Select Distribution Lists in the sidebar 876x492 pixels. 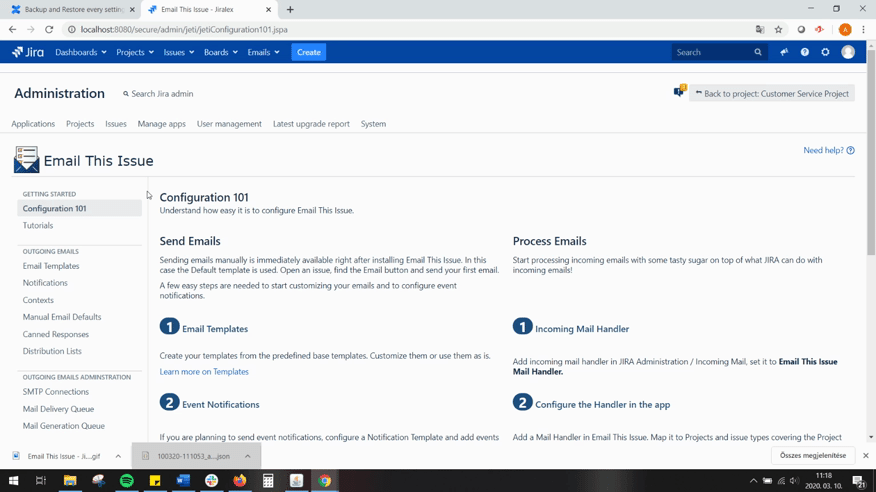[x=52, y=351]
